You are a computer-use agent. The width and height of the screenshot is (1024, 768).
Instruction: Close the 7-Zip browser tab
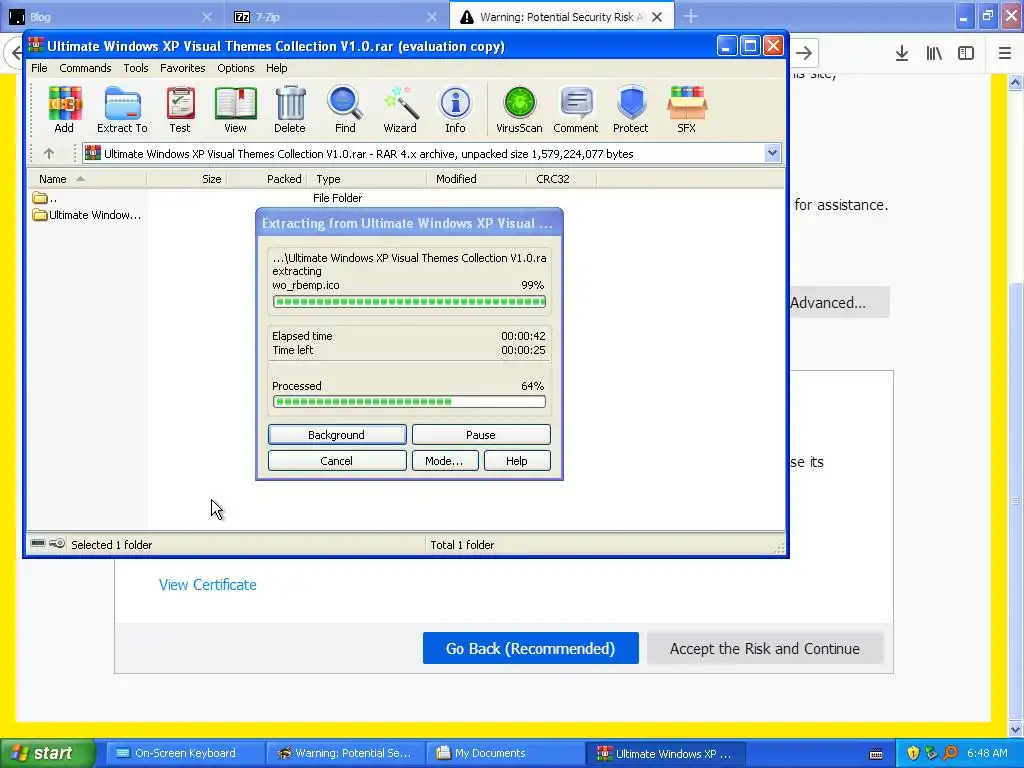click(432, 17)
